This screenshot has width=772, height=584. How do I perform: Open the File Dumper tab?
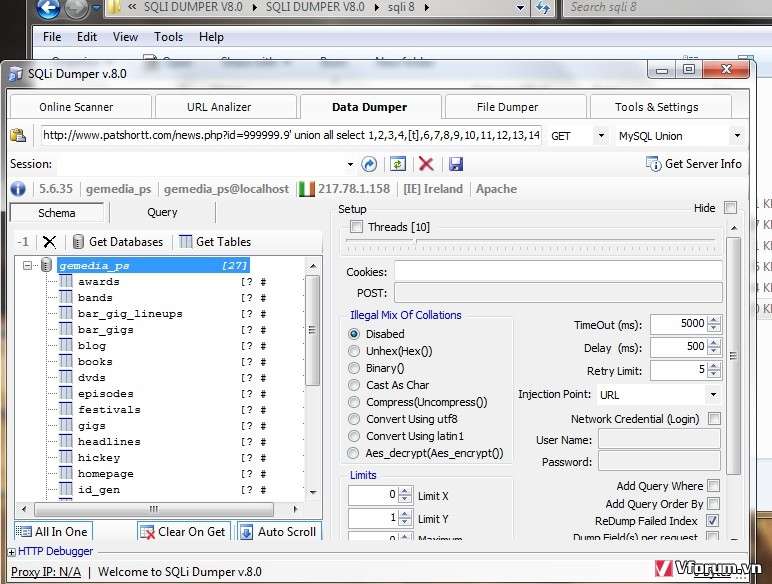[507, 107]
